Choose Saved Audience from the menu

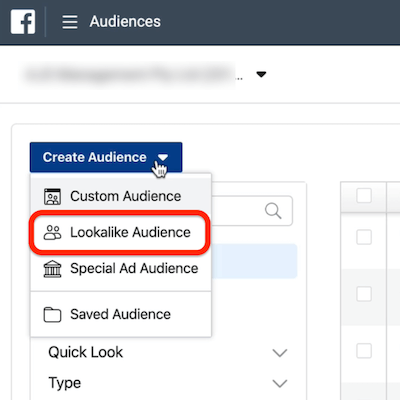pos(121,314)
